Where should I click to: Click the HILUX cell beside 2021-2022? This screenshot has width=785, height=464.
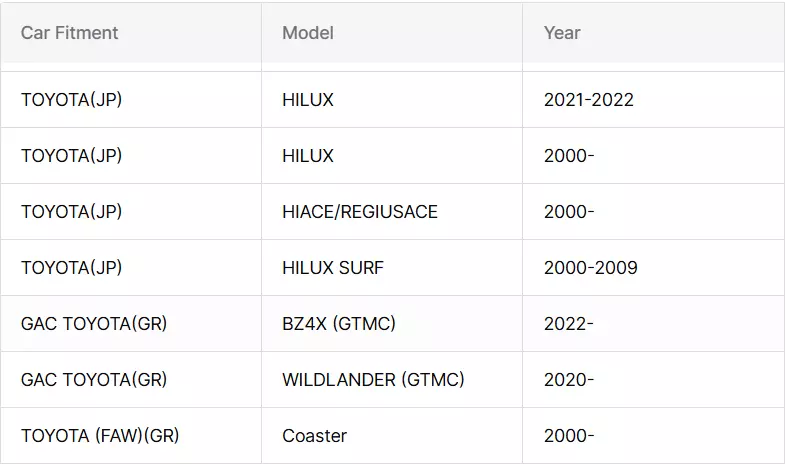tap(308, 100)
